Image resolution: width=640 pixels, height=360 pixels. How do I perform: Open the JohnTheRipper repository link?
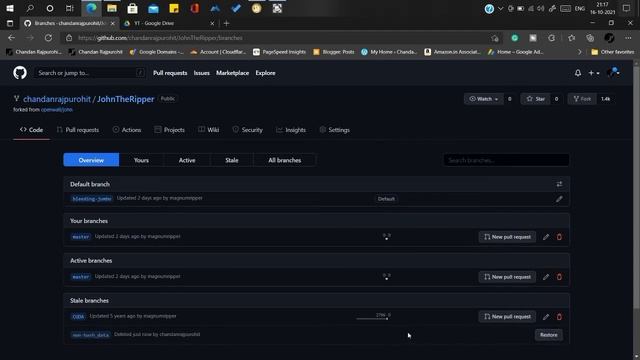(125, 99)
